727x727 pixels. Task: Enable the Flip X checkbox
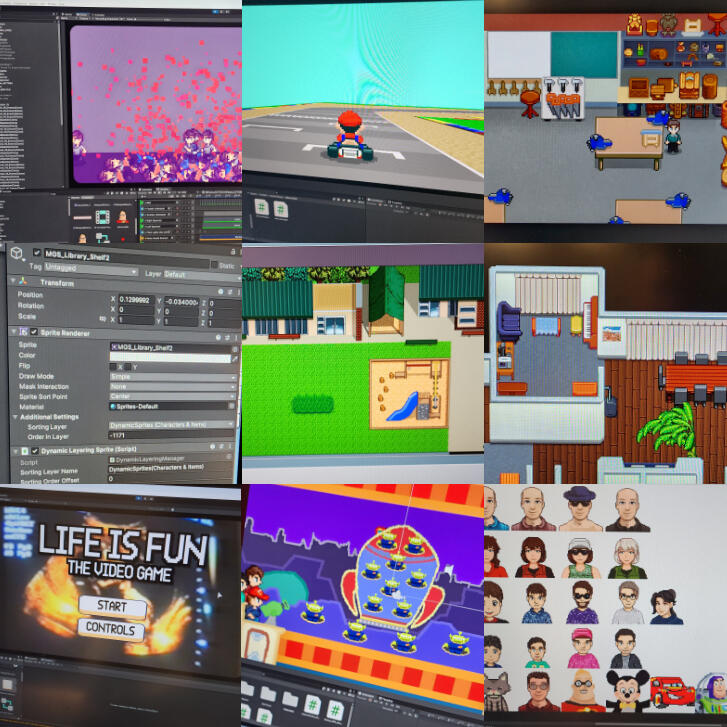(113, 366)
